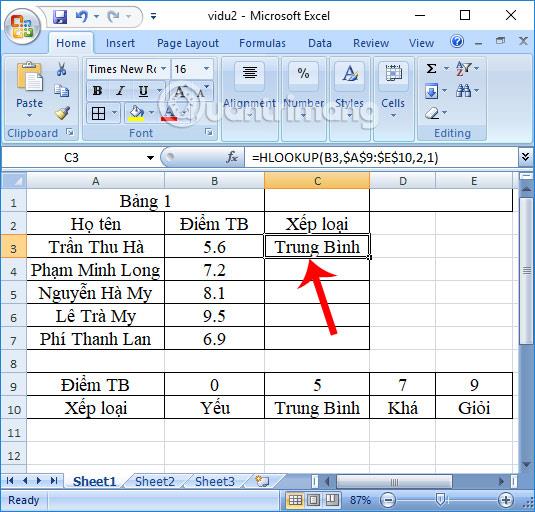Switch to Page Break Preview in status bar

pyautogui.click(x=332, y=500)
